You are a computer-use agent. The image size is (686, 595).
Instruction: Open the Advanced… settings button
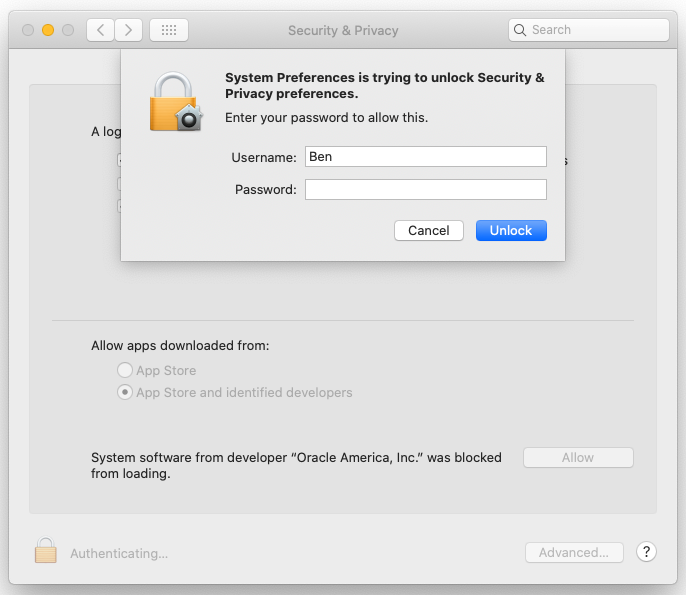tap(574, 552)
